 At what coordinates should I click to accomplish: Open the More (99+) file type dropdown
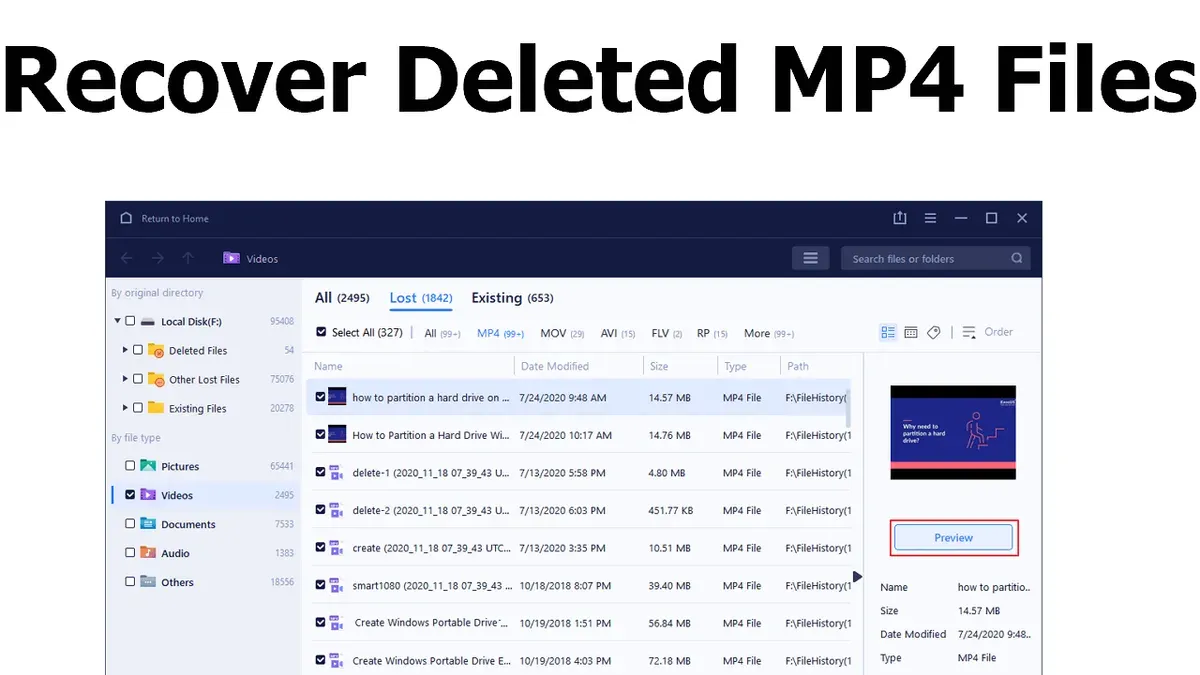[x=769, y=333]
